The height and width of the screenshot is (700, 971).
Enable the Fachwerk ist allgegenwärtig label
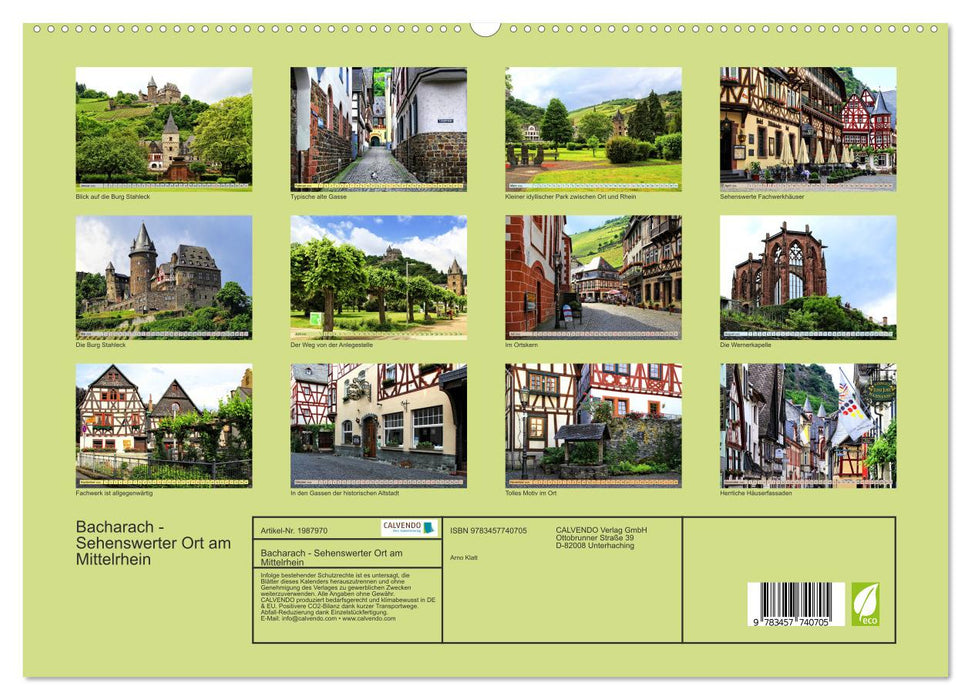click(x=113, y=491)
